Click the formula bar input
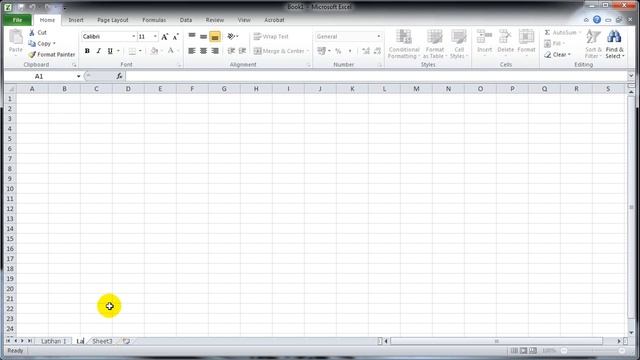 coord(376,76)
